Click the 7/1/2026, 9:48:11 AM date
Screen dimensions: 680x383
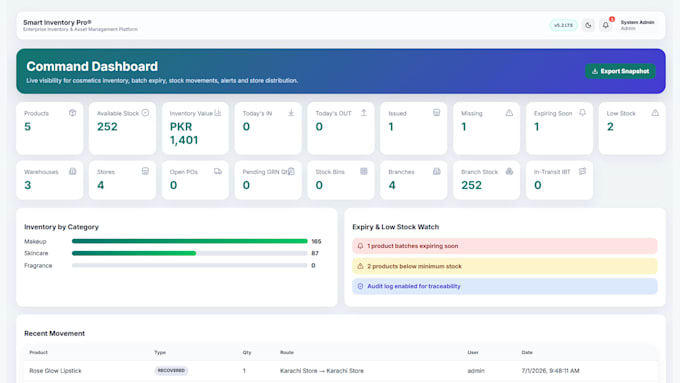(550, 371)
